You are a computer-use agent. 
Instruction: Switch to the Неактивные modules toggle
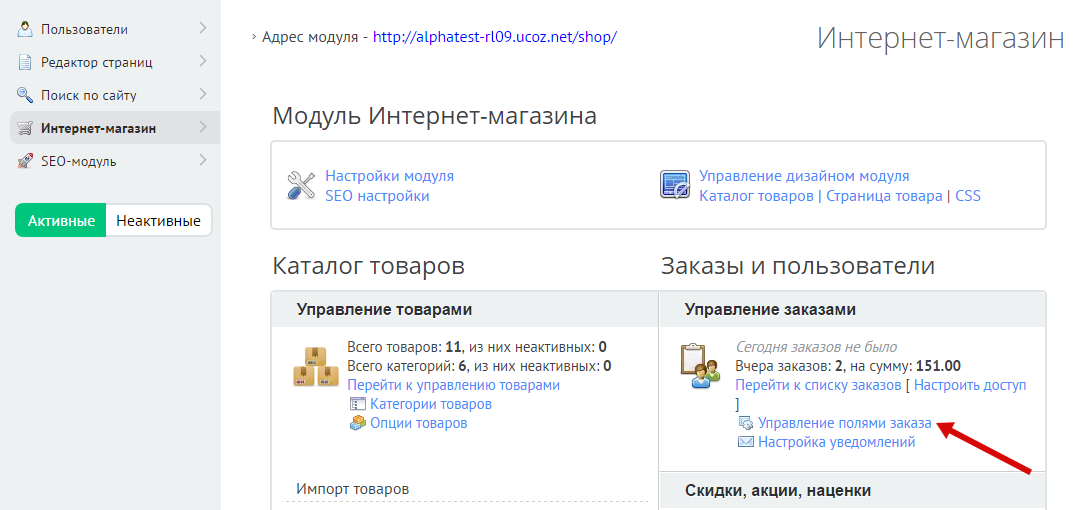pyautogui.click(x=158, y=221)
